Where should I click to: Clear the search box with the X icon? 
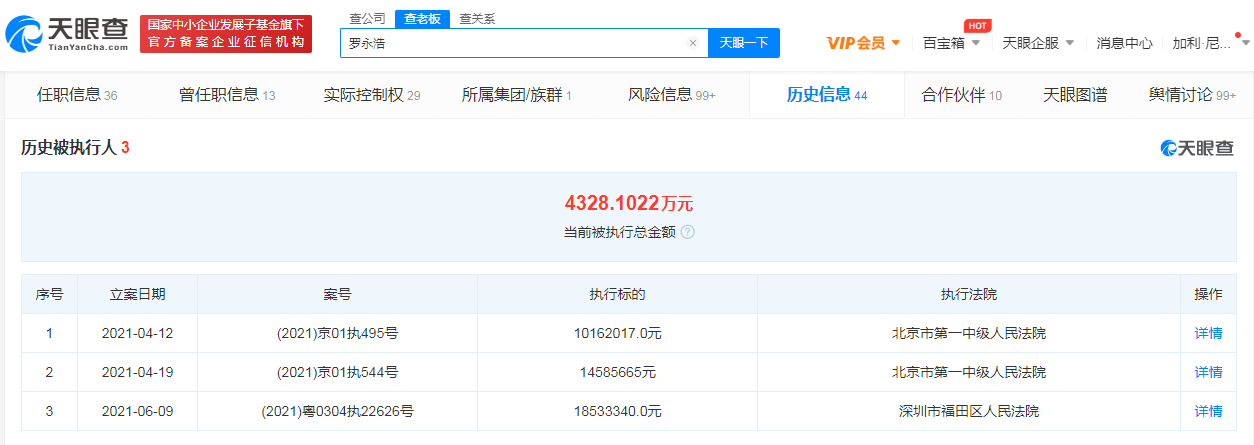point(692,43)
